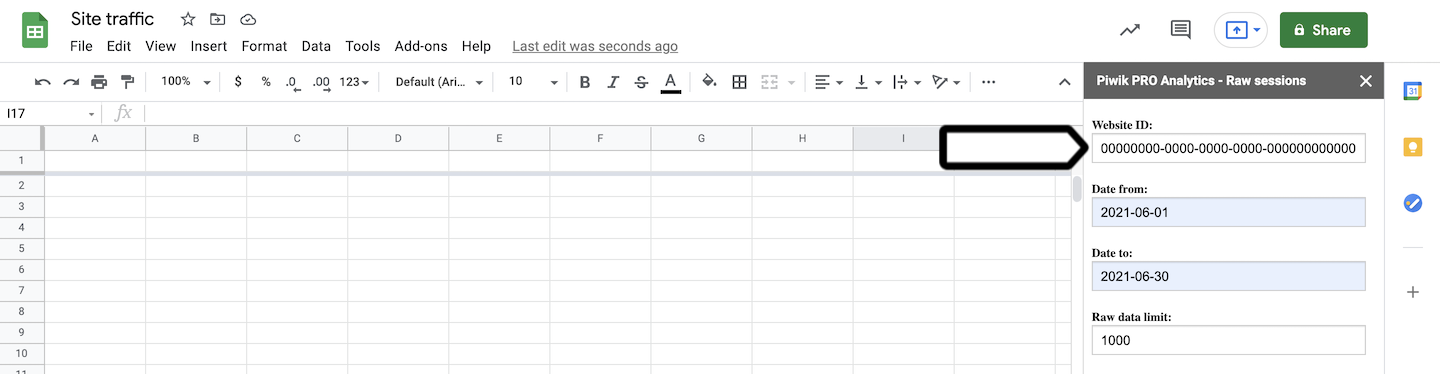The image size is (1440, 374).
Task: Open the Google Sheets home icon
Action: (35, 30)
